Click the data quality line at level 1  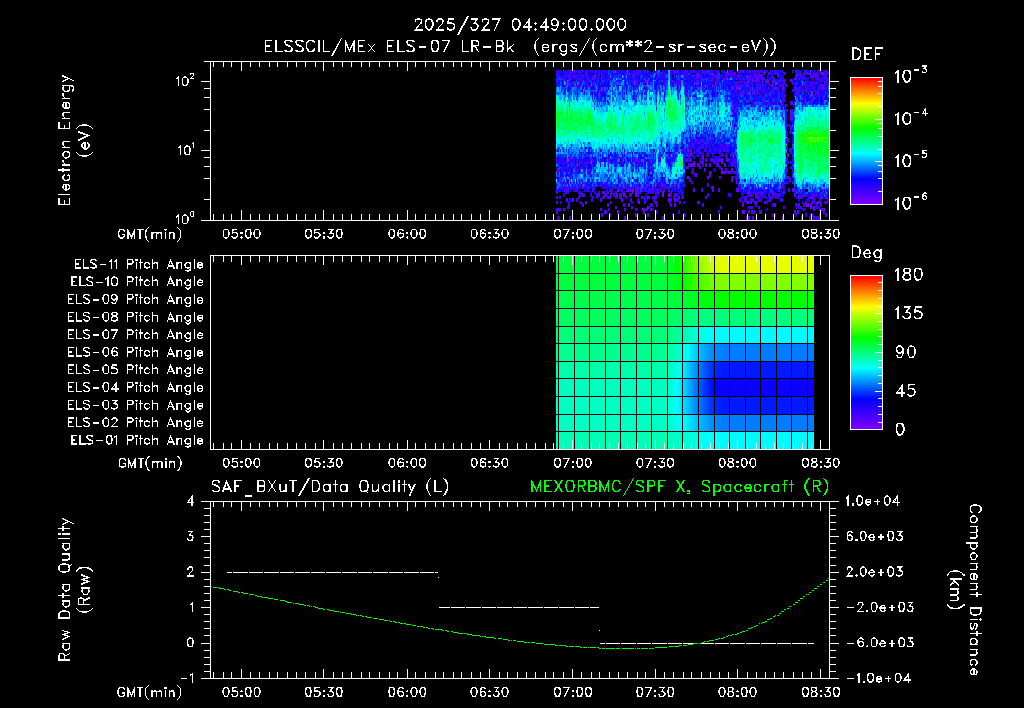[x=519, y=607]
